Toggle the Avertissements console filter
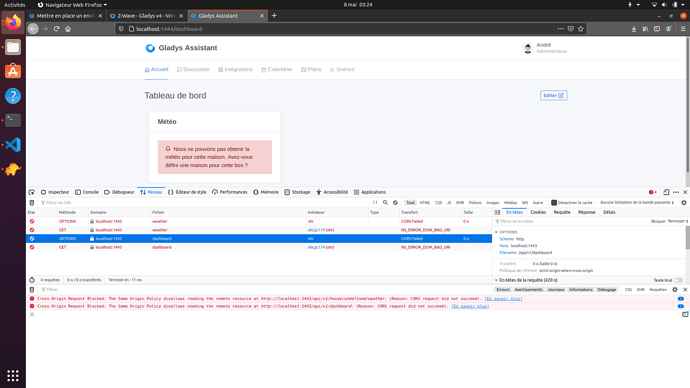Screen dimensions: 690x388 pyautogui.click(x=529, y=290)
